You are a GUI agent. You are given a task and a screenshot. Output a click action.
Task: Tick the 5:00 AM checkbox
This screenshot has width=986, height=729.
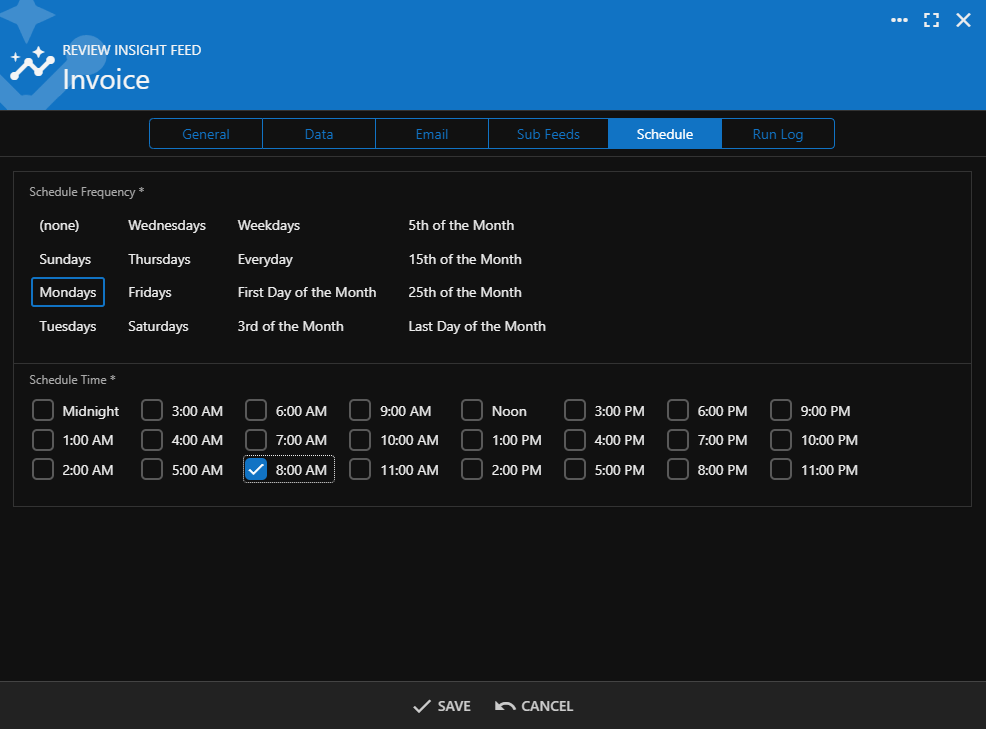tap(152, 469)
